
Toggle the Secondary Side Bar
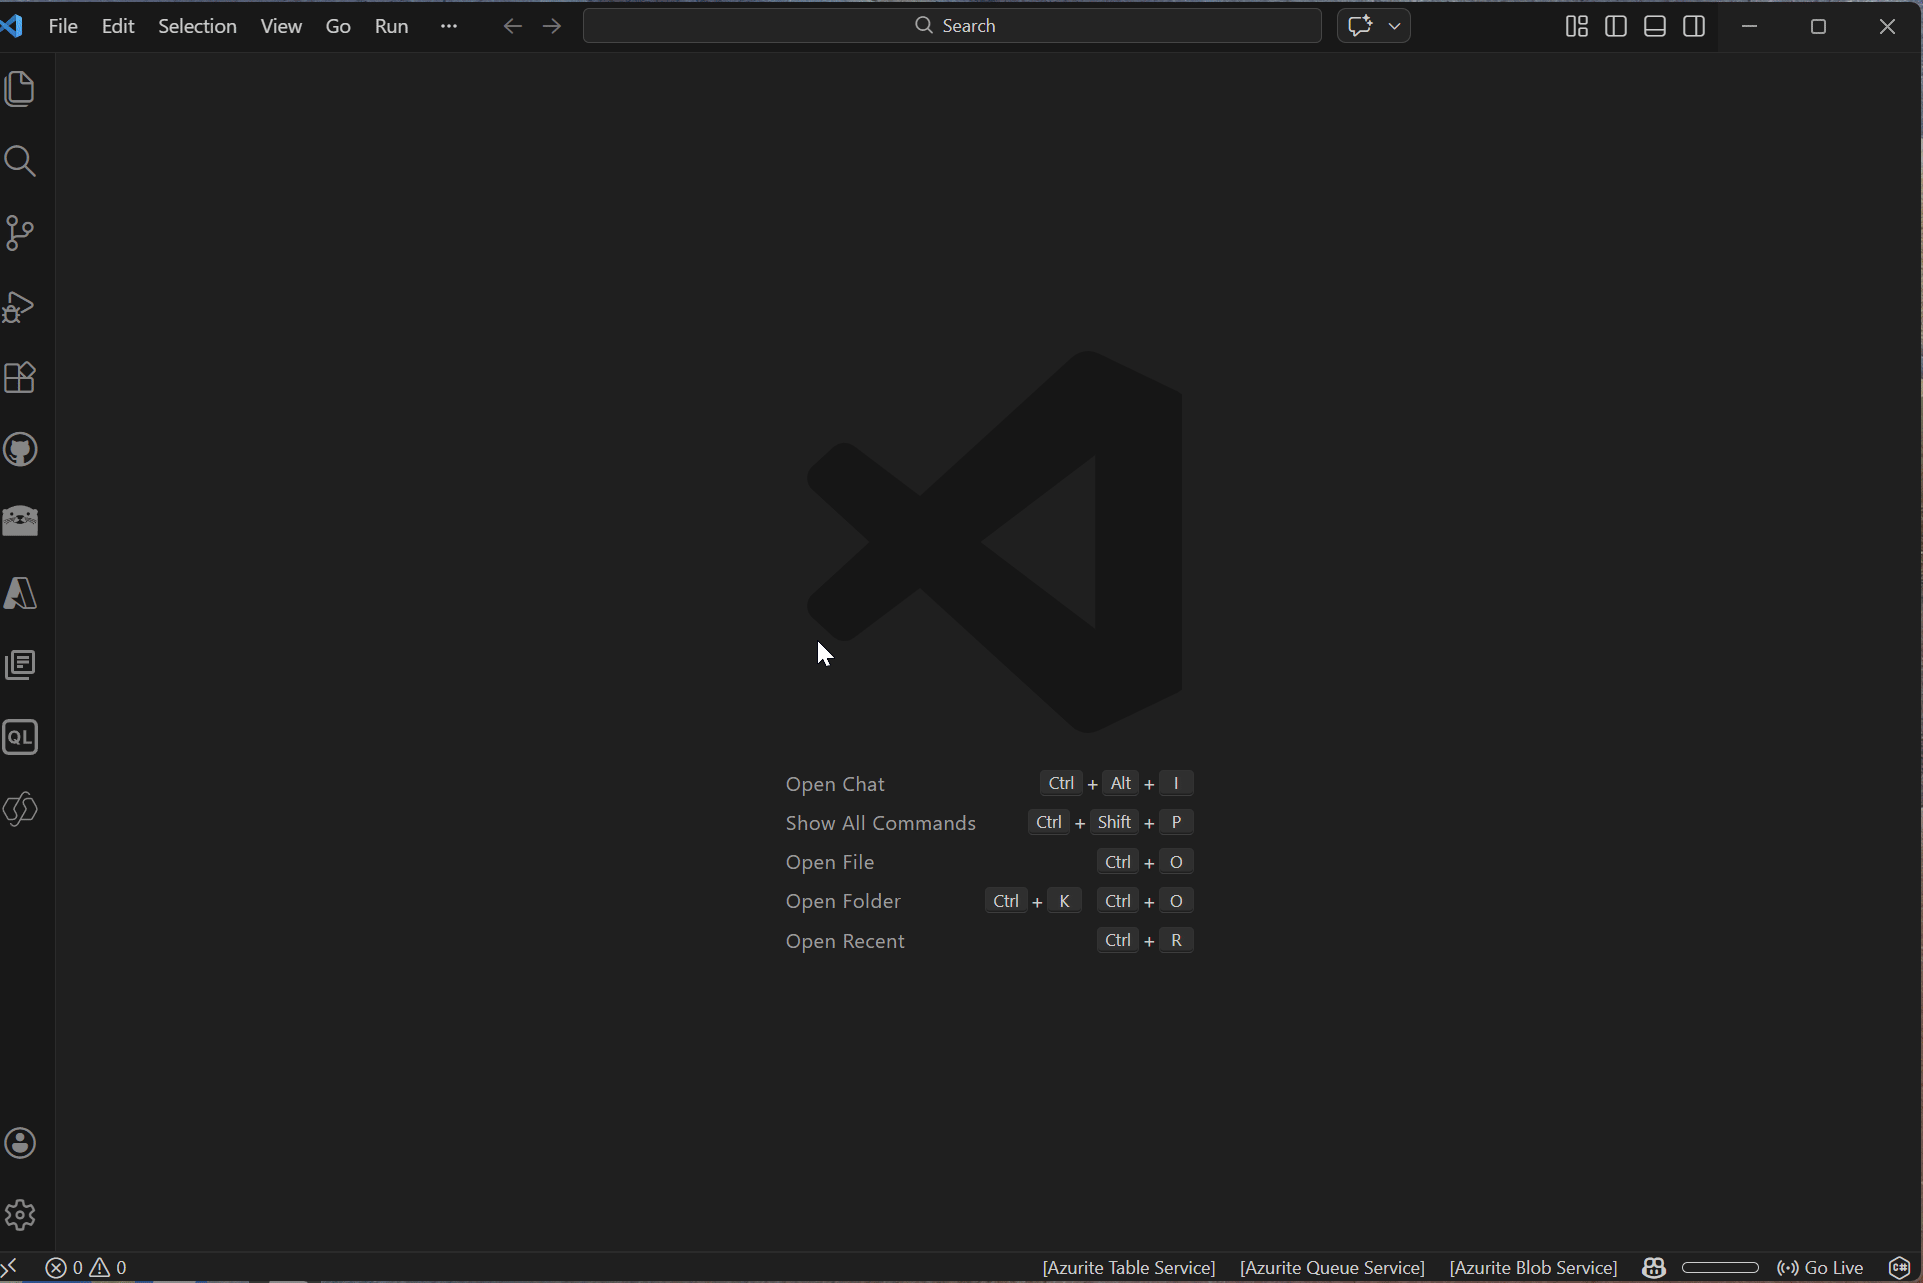(x=1693, y=26)
